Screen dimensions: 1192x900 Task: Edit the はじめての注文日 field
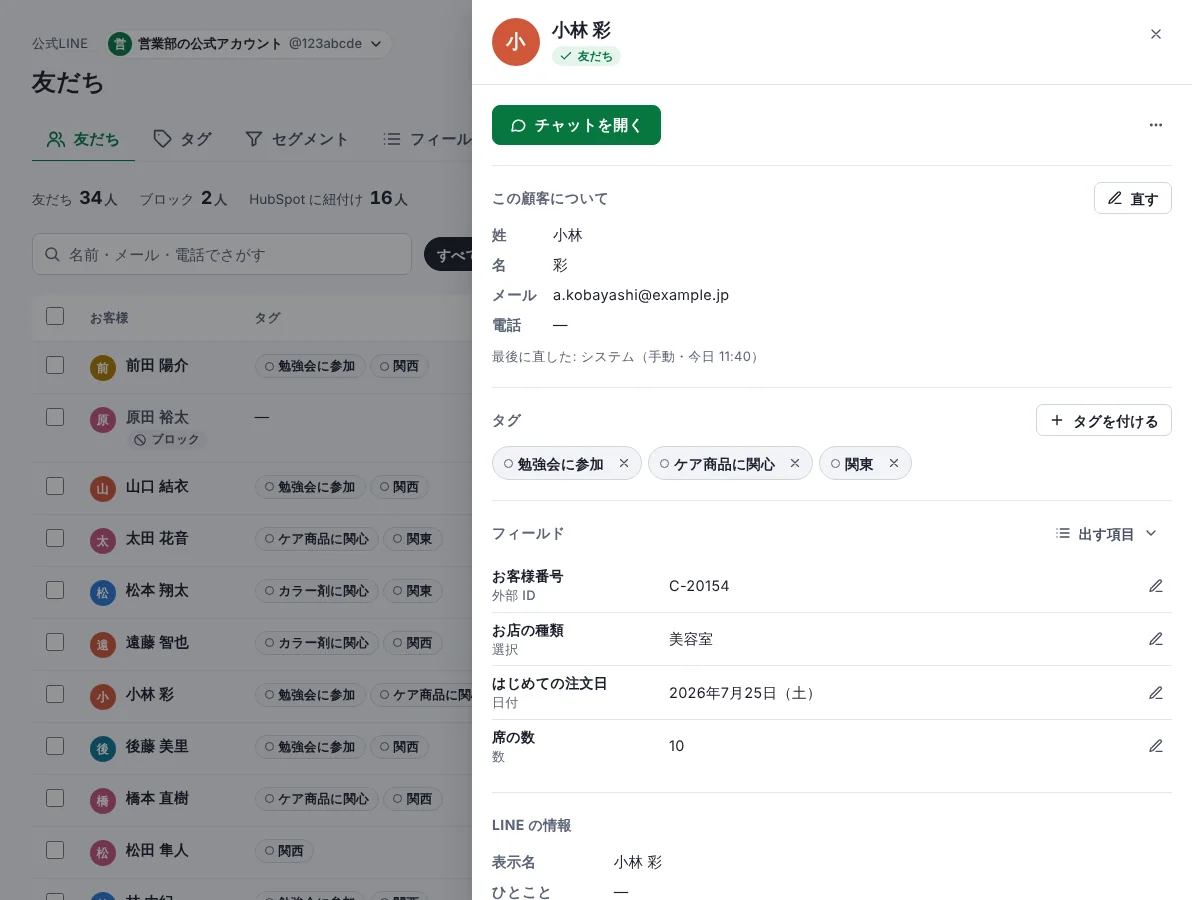[1156, 692]
